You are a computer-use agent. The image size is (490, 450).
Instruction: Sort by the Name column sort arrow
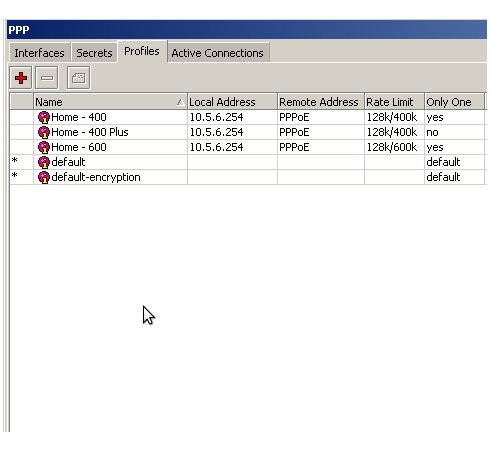[180, 102]
